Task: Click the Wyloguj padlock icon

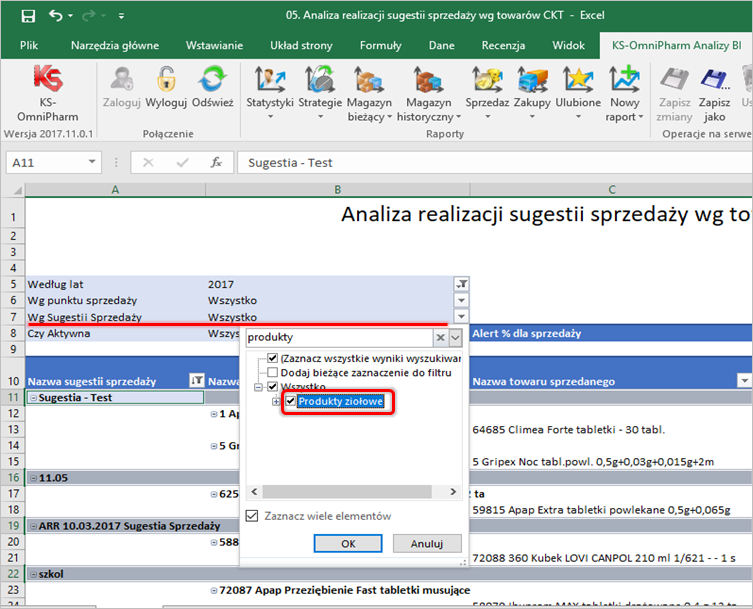Action: click(166, 78)
